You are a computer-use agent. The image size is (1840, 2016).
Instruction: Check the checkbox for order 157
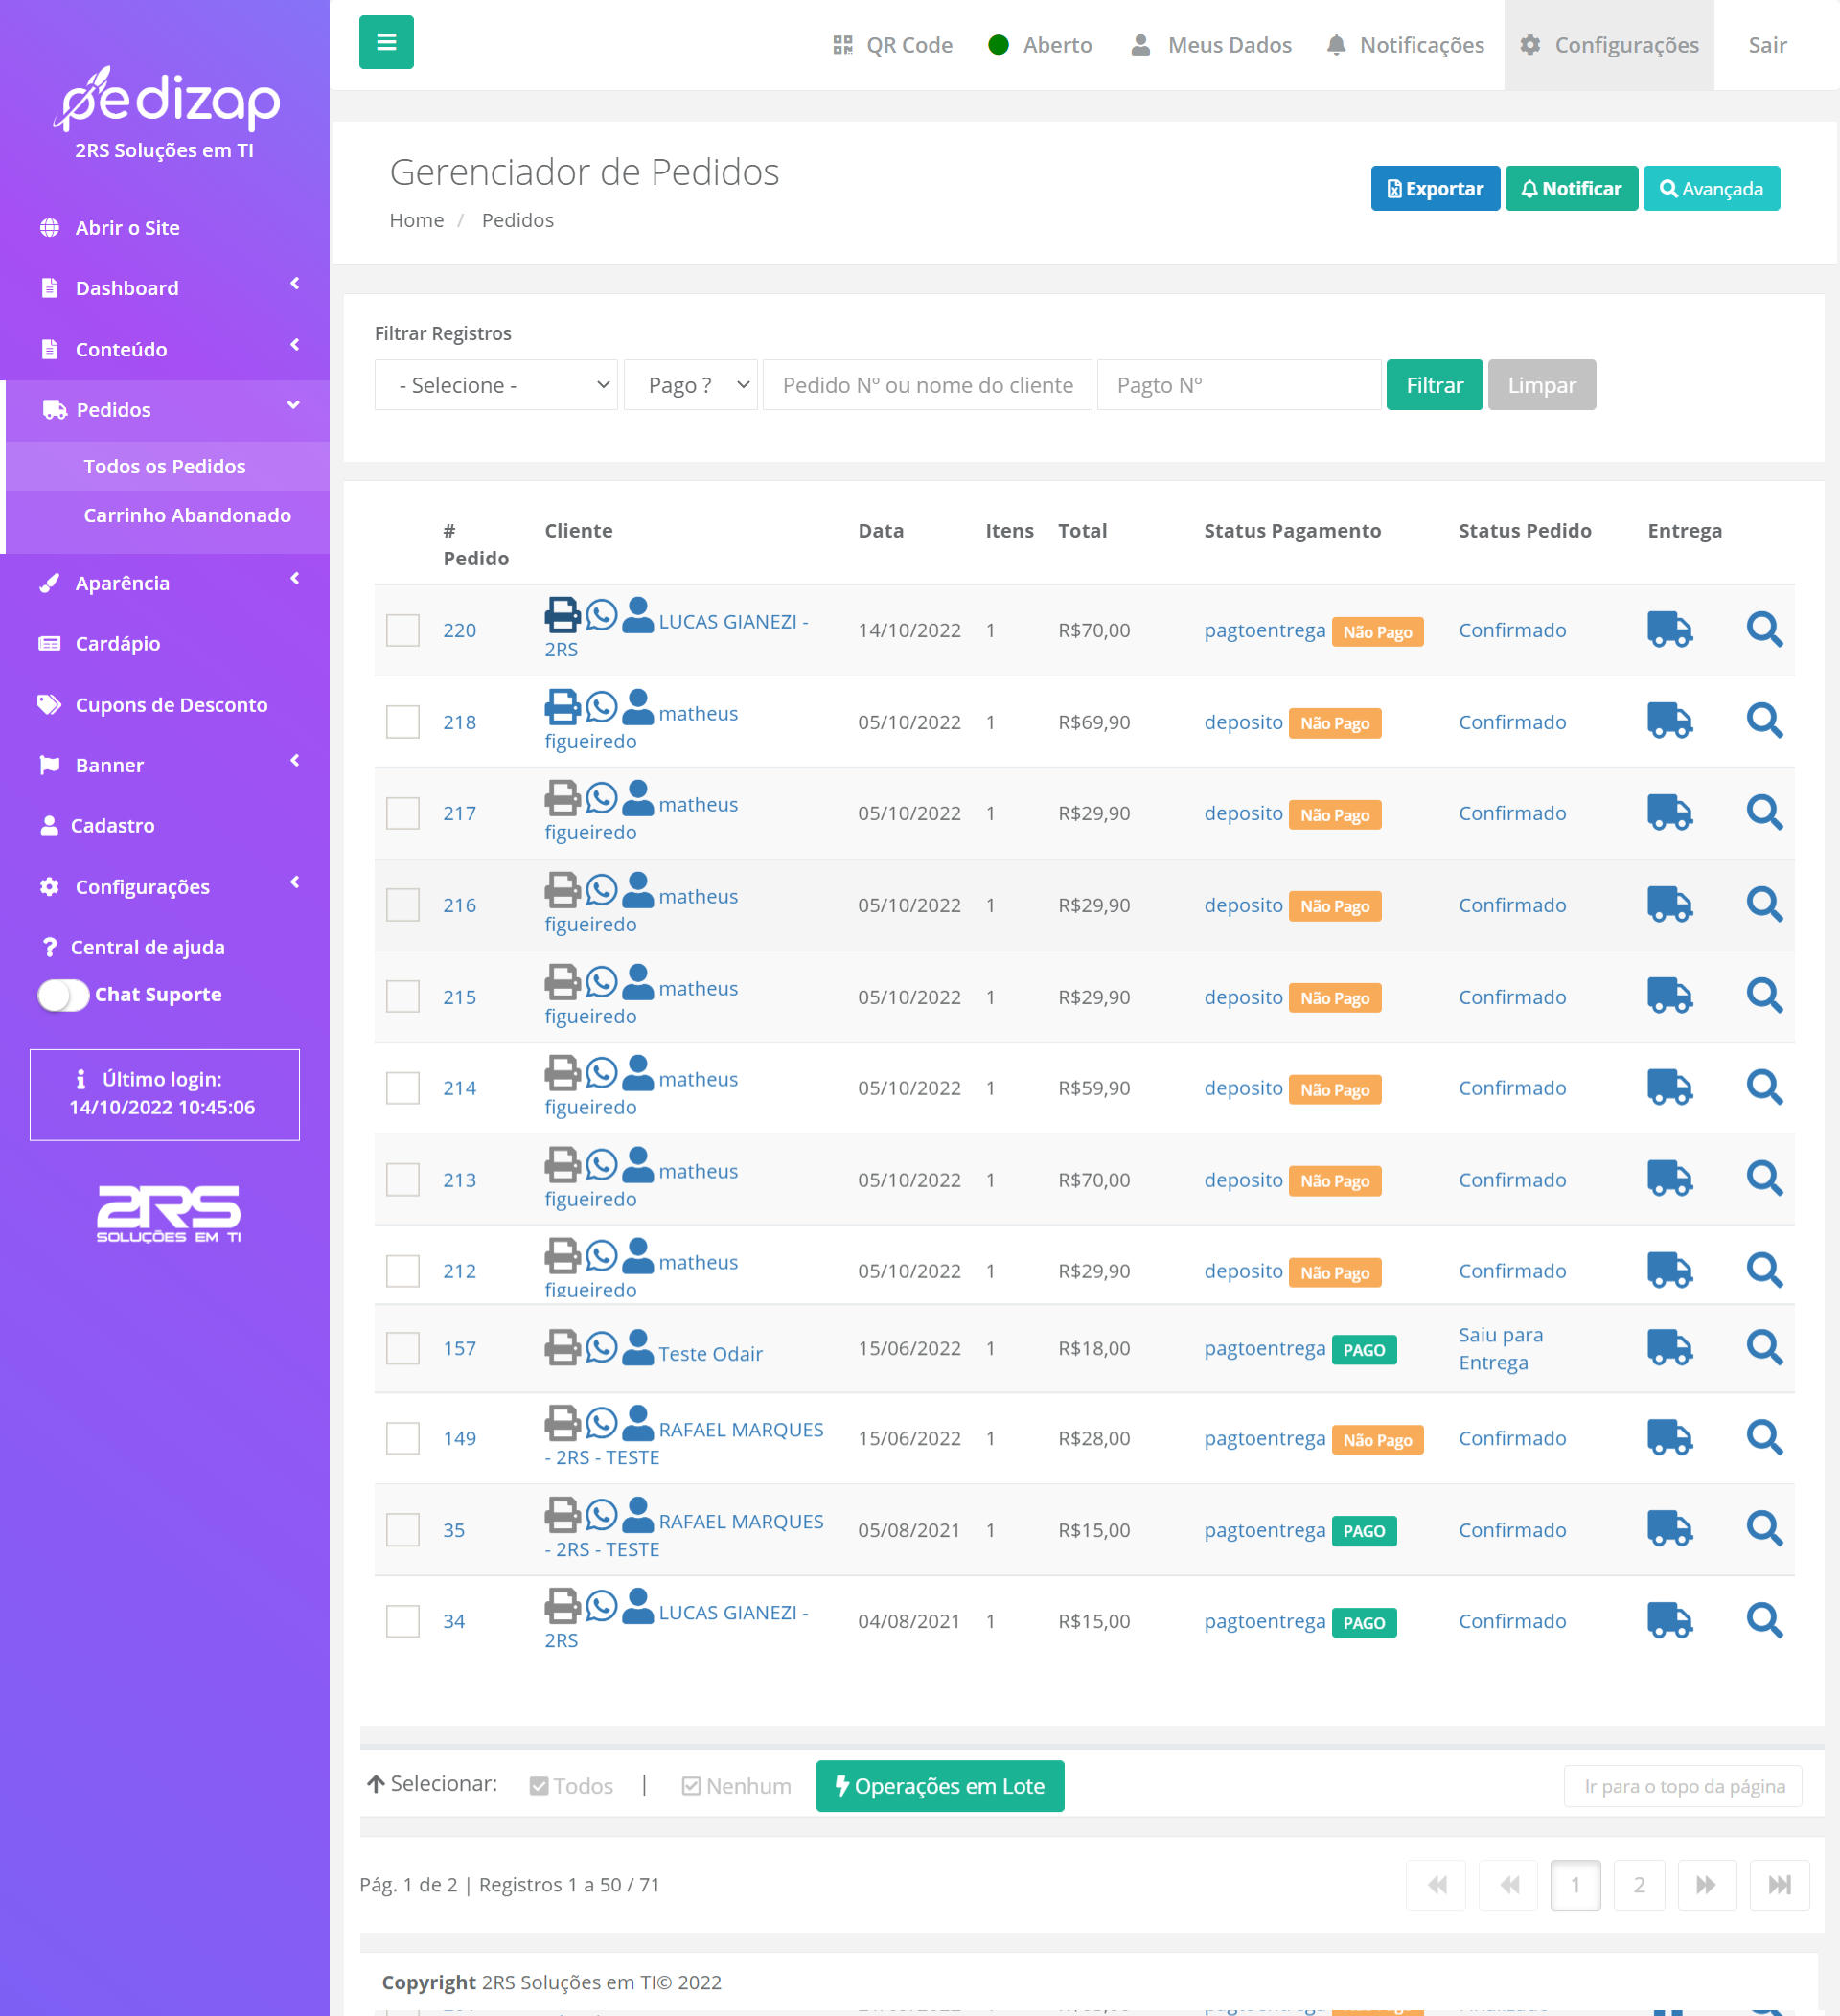click(403, 1348)
